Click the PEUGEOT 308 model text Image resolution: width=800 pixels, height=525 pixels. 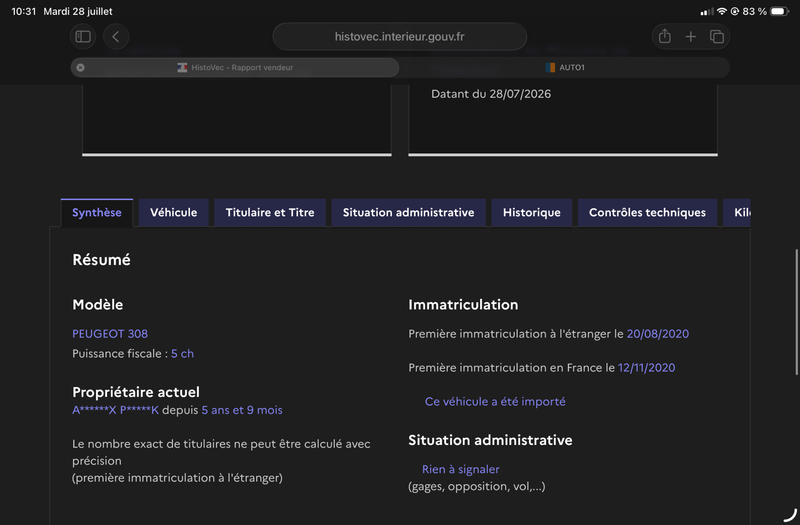[x=110, y=334]
